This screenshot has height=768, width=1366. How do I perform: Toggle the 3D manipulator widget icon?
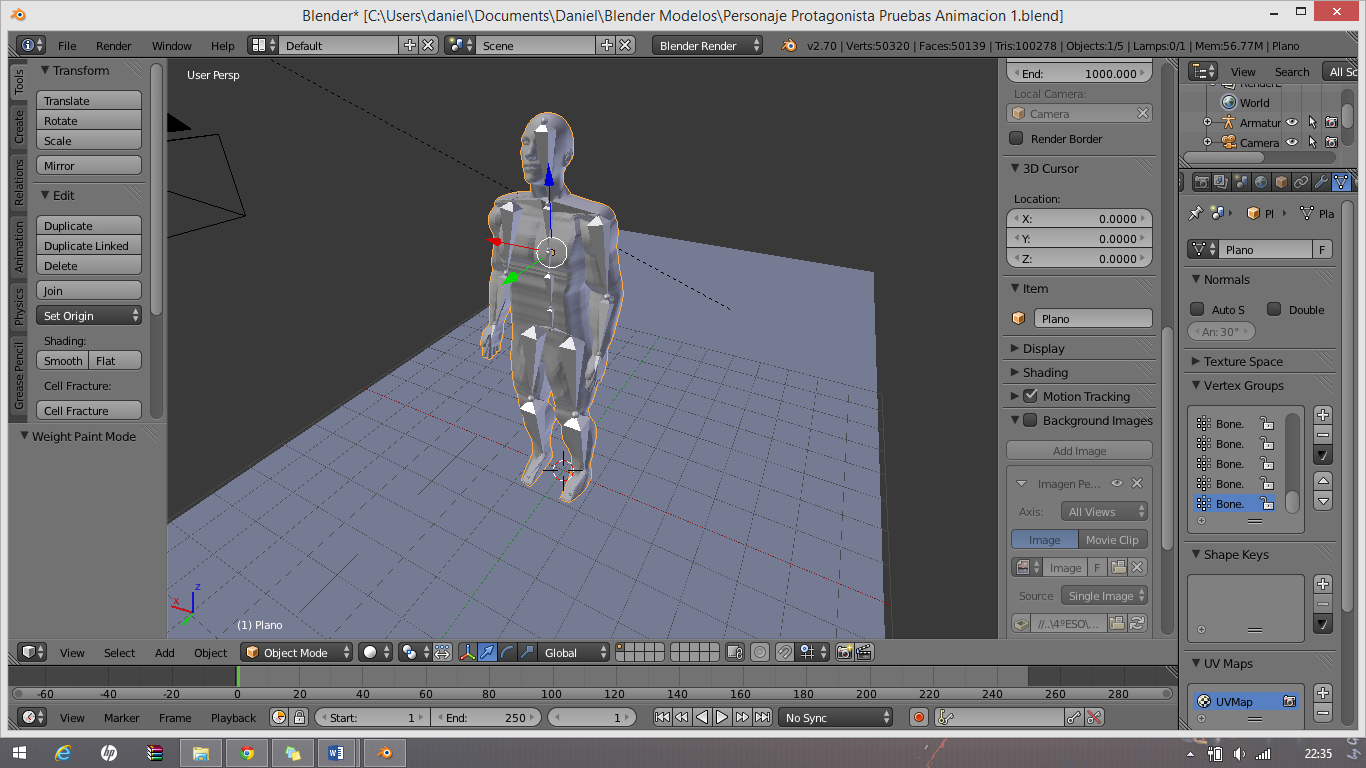coord(467,652)
